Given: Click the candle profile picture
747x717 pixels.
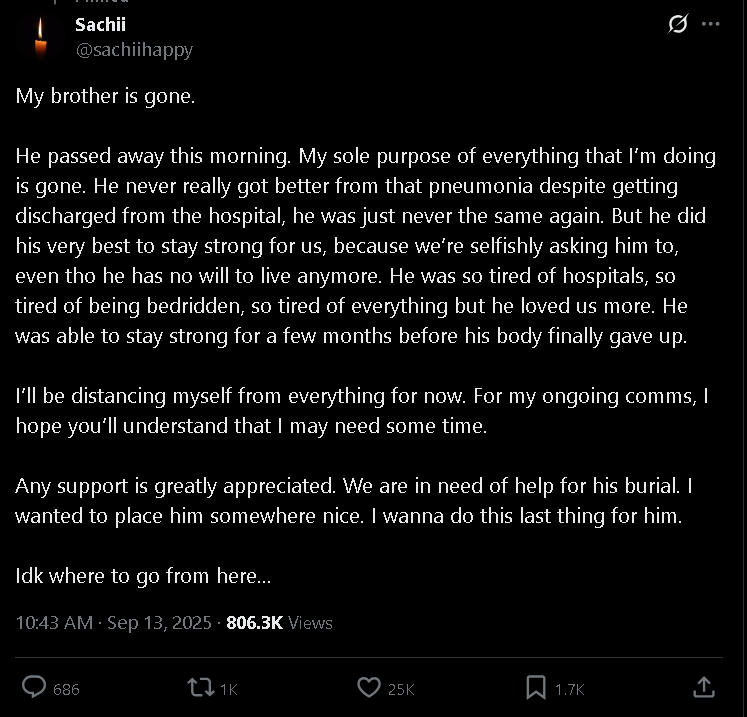Looking at the screenshot, I should point(40,37).
